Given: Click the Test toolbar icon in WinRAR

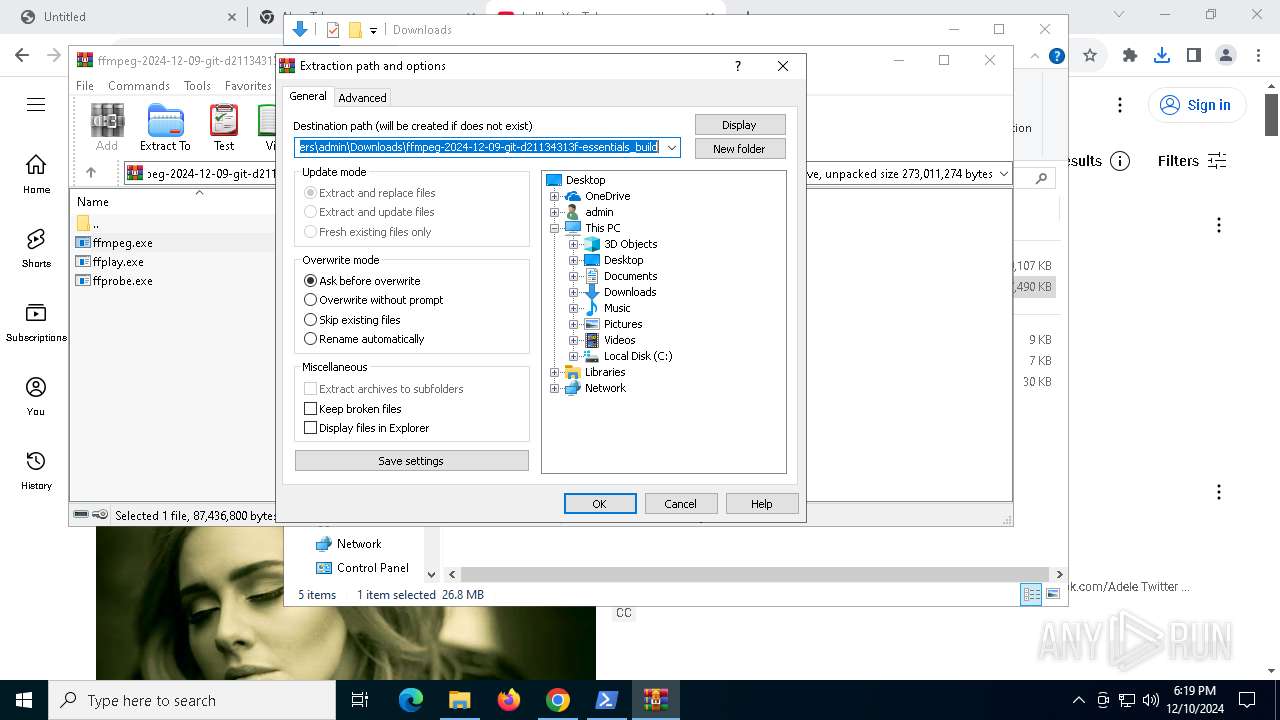Looking at the screenshot, I should (x=224, y=128).
